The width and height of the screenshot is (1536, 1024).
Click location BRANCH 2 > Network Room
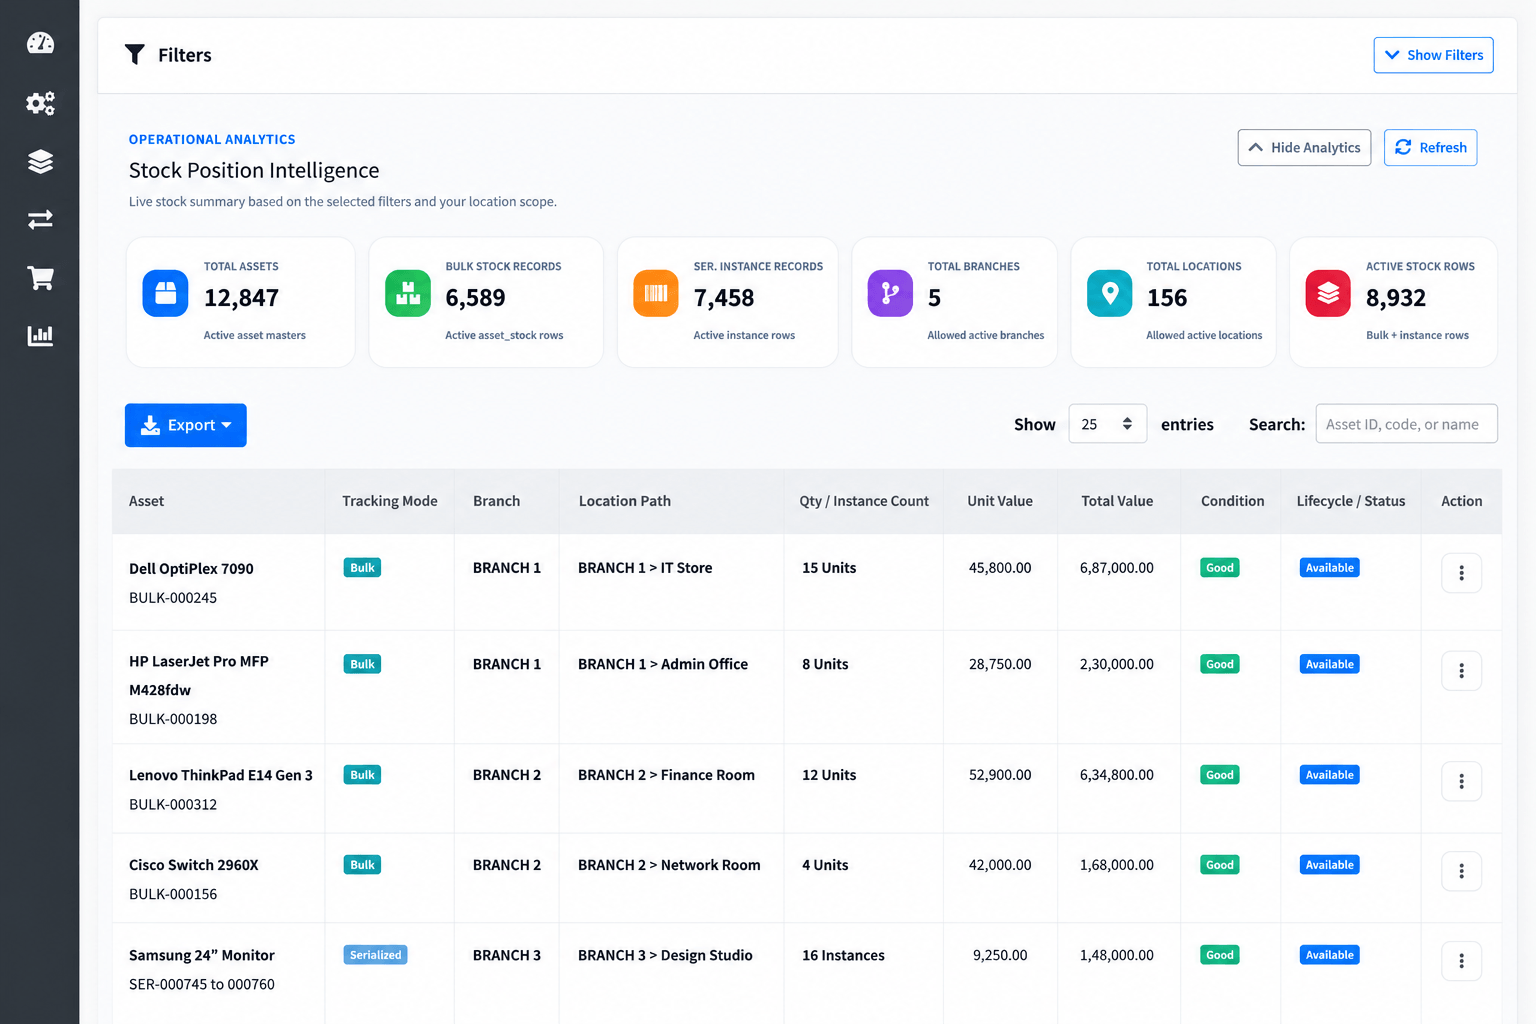click(x=669, y=865)
